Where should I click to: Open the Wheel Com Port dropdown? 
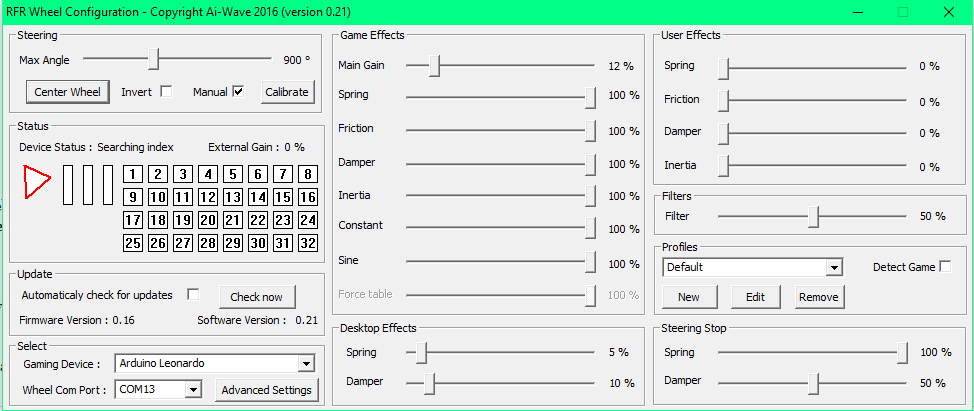(193, 389)
